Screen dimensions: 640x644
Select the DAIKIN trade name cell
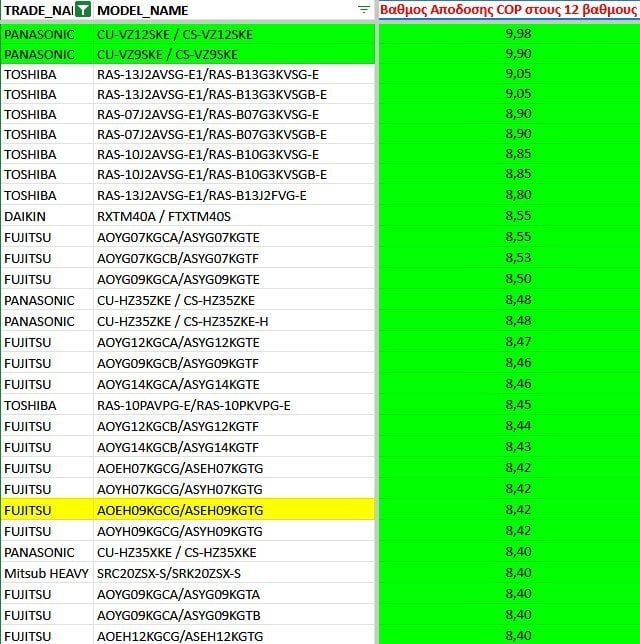(25, 217)
